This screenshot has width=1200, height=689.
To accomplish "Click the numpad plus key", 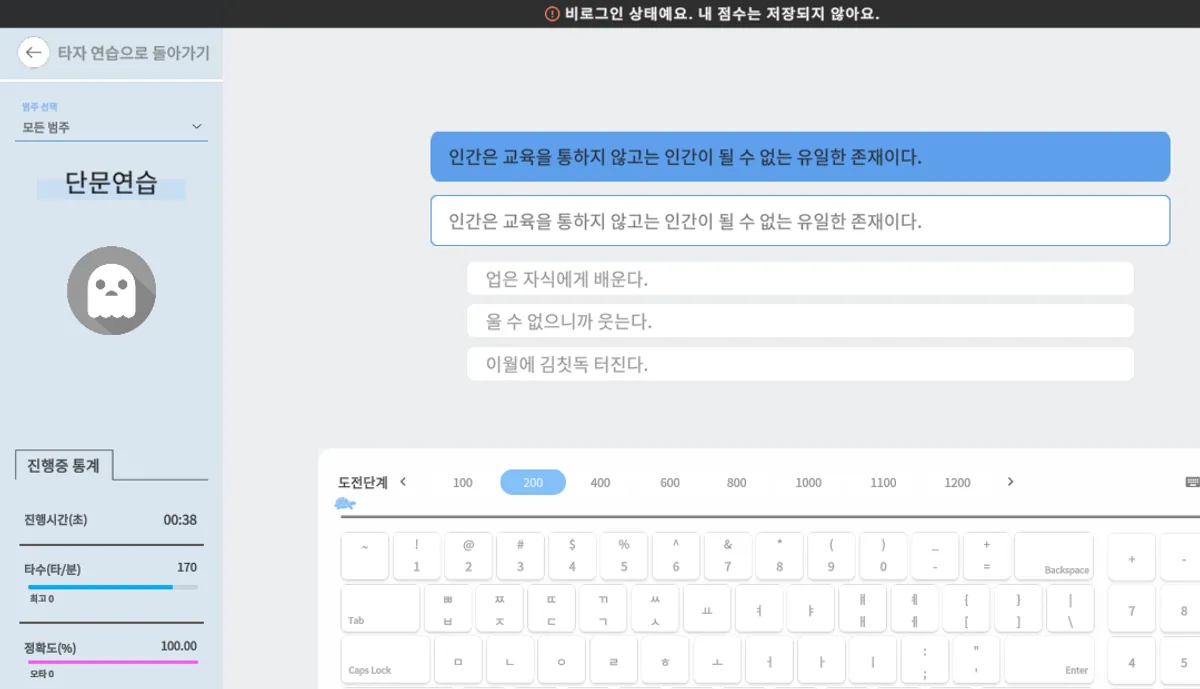I will [1132, 556].
